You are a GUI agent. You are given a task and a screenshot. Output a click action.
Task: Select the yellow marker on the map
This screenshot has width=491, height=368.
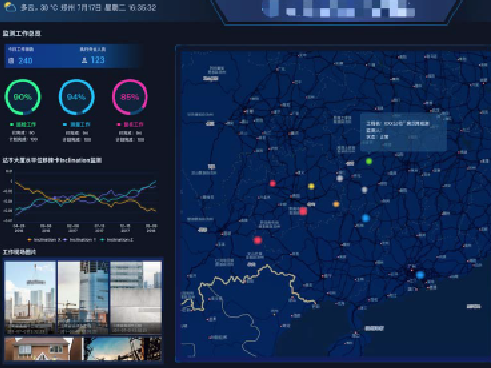(311, 186)
